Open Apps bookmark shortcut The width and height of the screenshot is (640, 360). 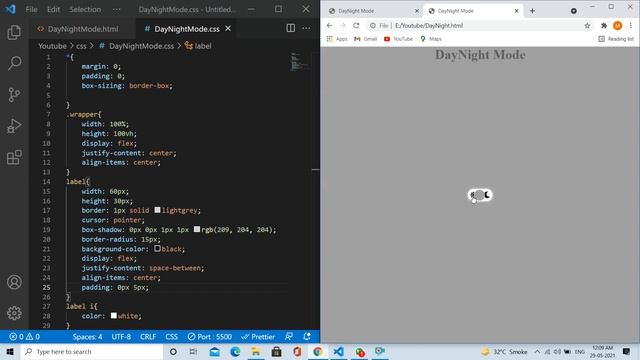click(x=337, y=39)
